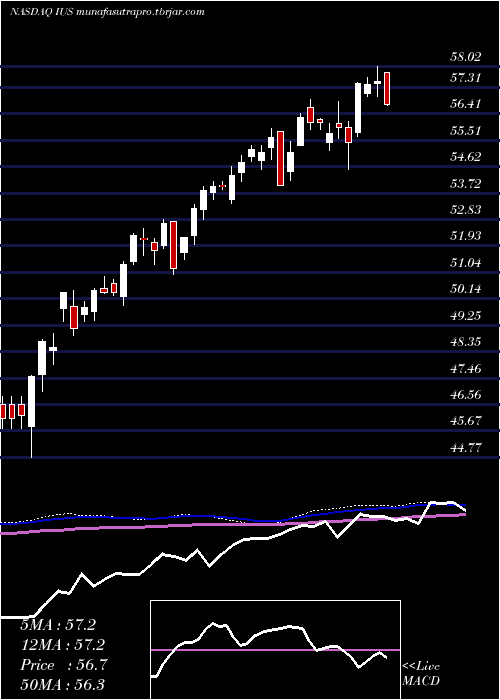This screenshot has width=500, height=700.
Task: Select the 55.51 price axis label
Action: (466, 131)
